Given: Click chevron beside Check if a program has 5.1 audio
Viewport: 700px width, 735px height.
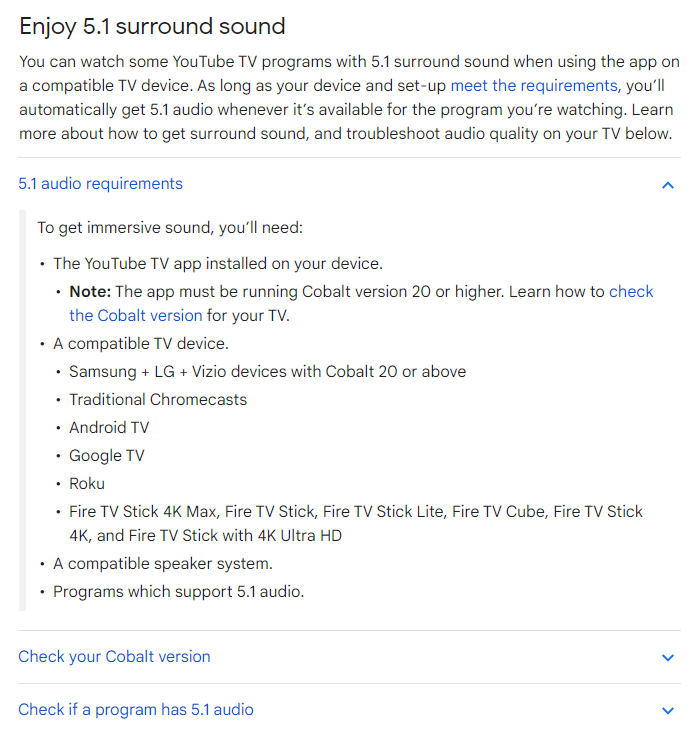Looking at the screenshot, I should [x=668, y=711].
